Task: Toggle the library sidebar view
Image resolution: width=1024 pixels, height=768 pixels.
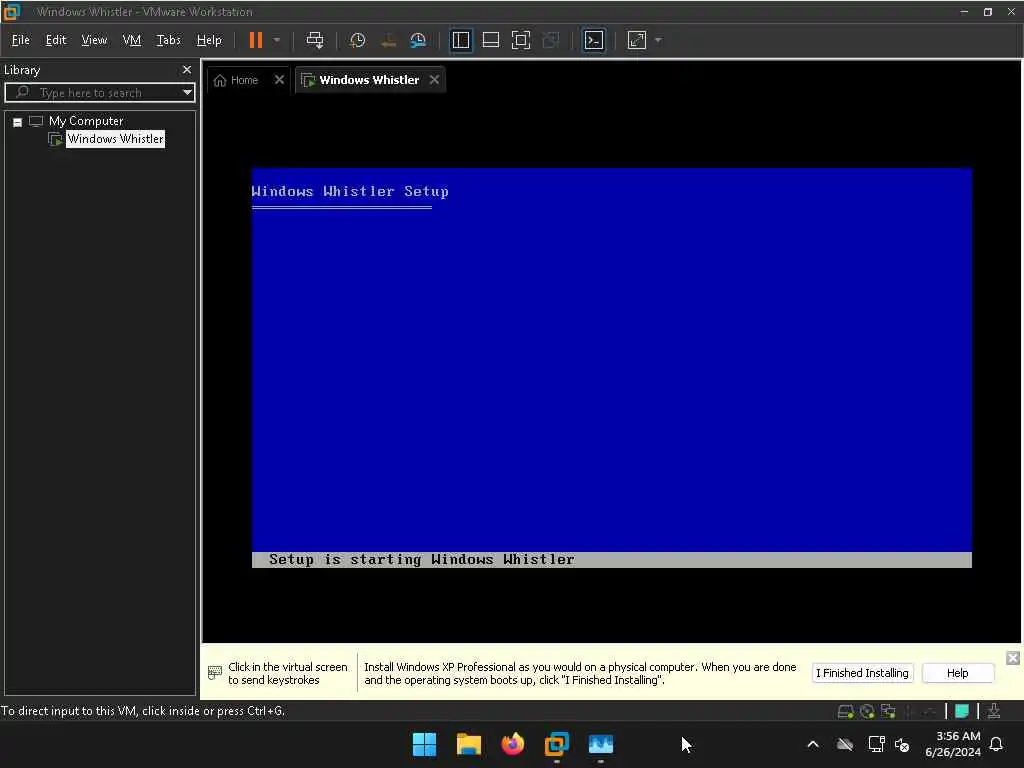Action: [x=461, y=40]
